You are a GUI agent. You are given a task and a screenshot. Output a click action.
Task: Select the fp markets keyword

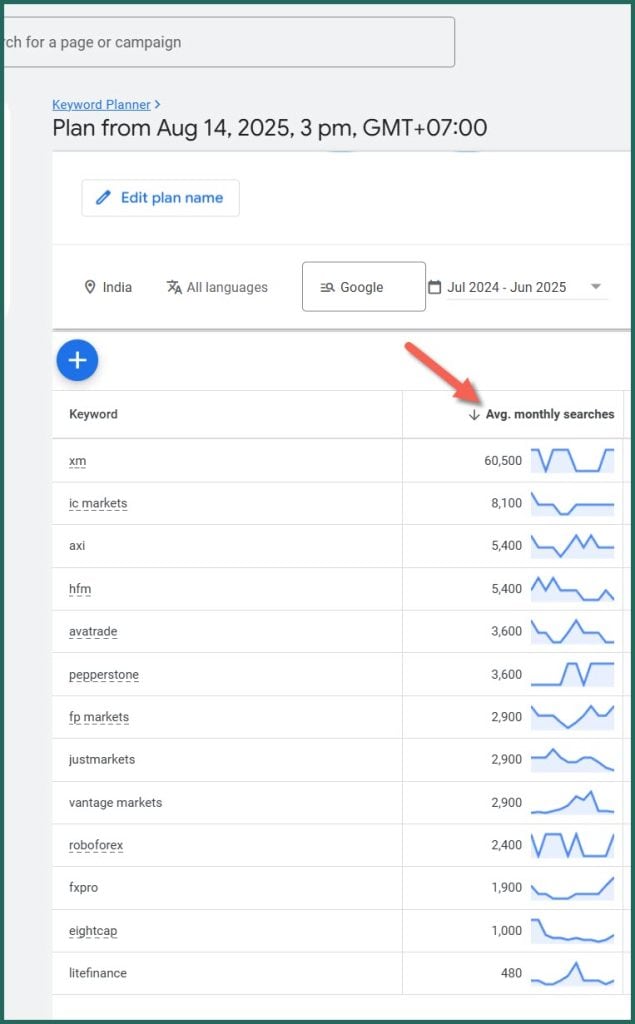click(99, 717)
